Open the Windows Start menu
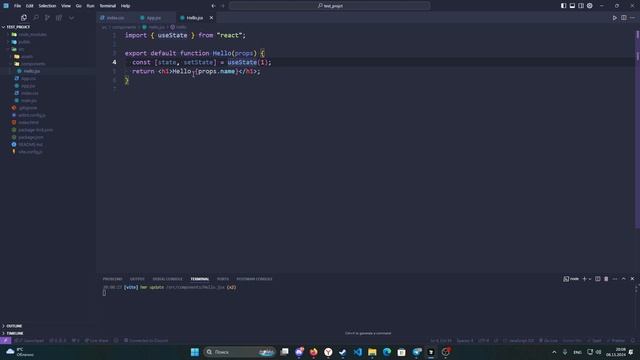The image size is (640, 360). pos(195,352)
